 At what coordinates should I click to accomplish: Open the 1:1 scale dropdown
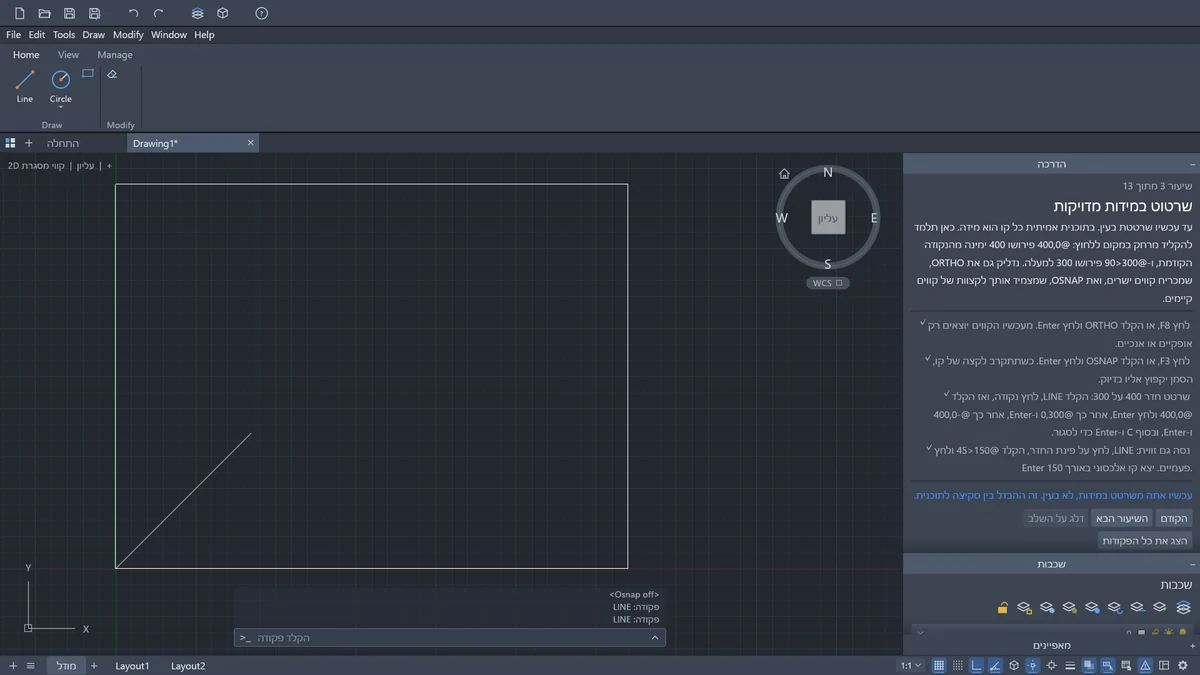point(911,665)
